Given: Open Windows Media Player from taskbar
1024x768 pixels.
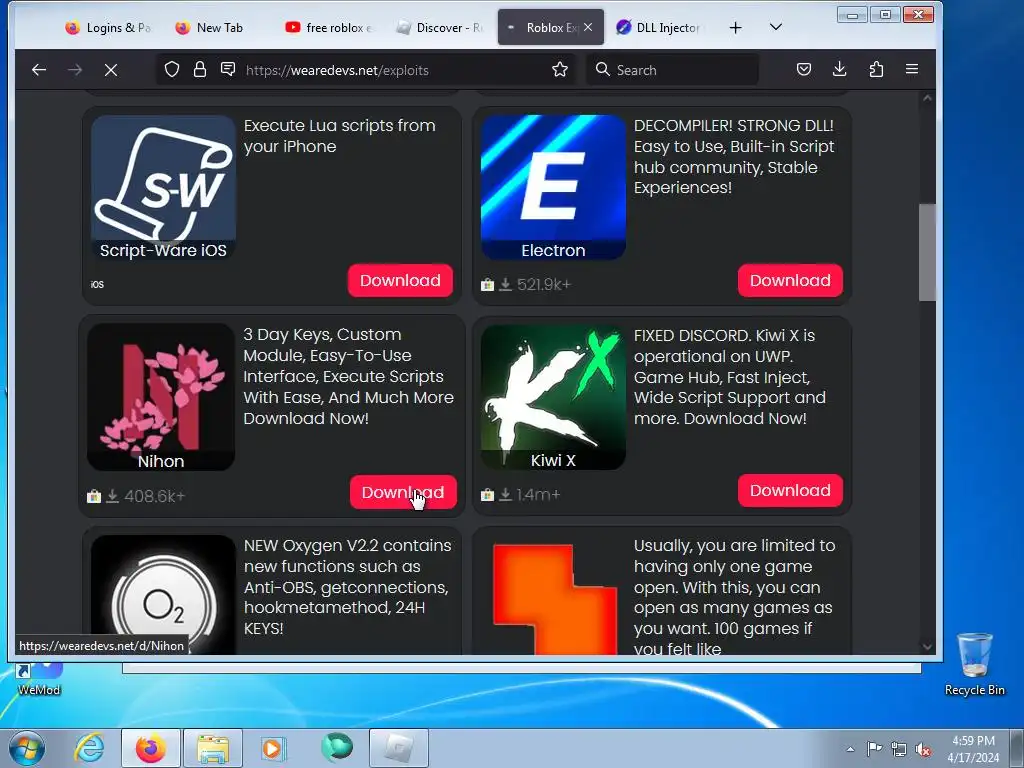Looking at the screenshot, I should coord(273,748).
